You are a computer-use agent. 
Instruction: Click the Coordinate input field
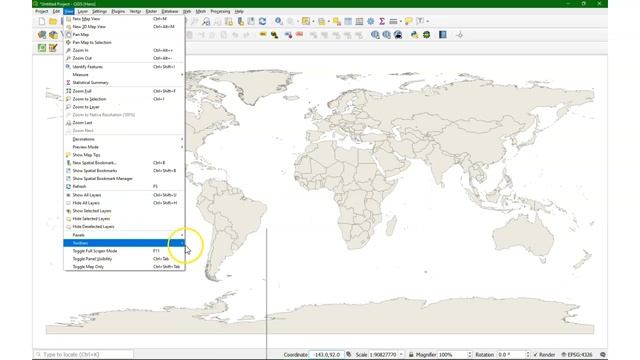tap(327, 355)
